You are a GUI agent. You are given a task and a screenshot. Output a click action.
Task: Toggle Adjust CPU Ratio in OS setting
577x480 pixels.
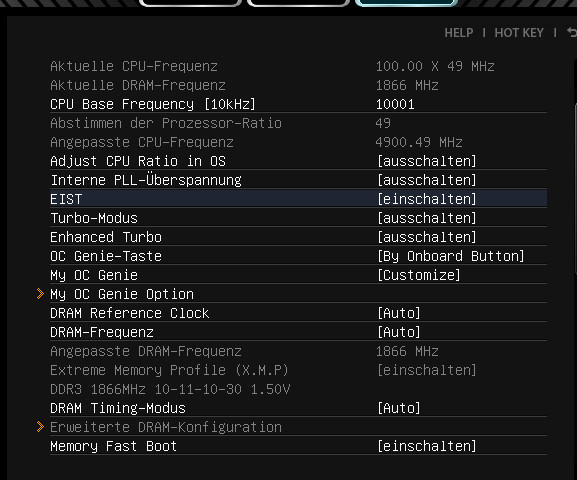click(427, 161)
